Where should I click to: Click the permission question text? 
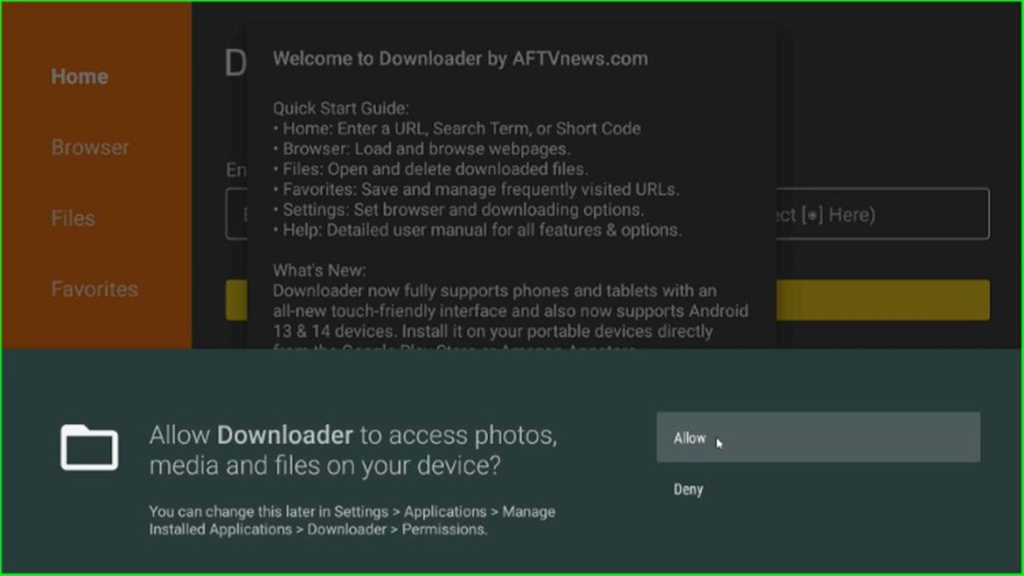point(353,451)
